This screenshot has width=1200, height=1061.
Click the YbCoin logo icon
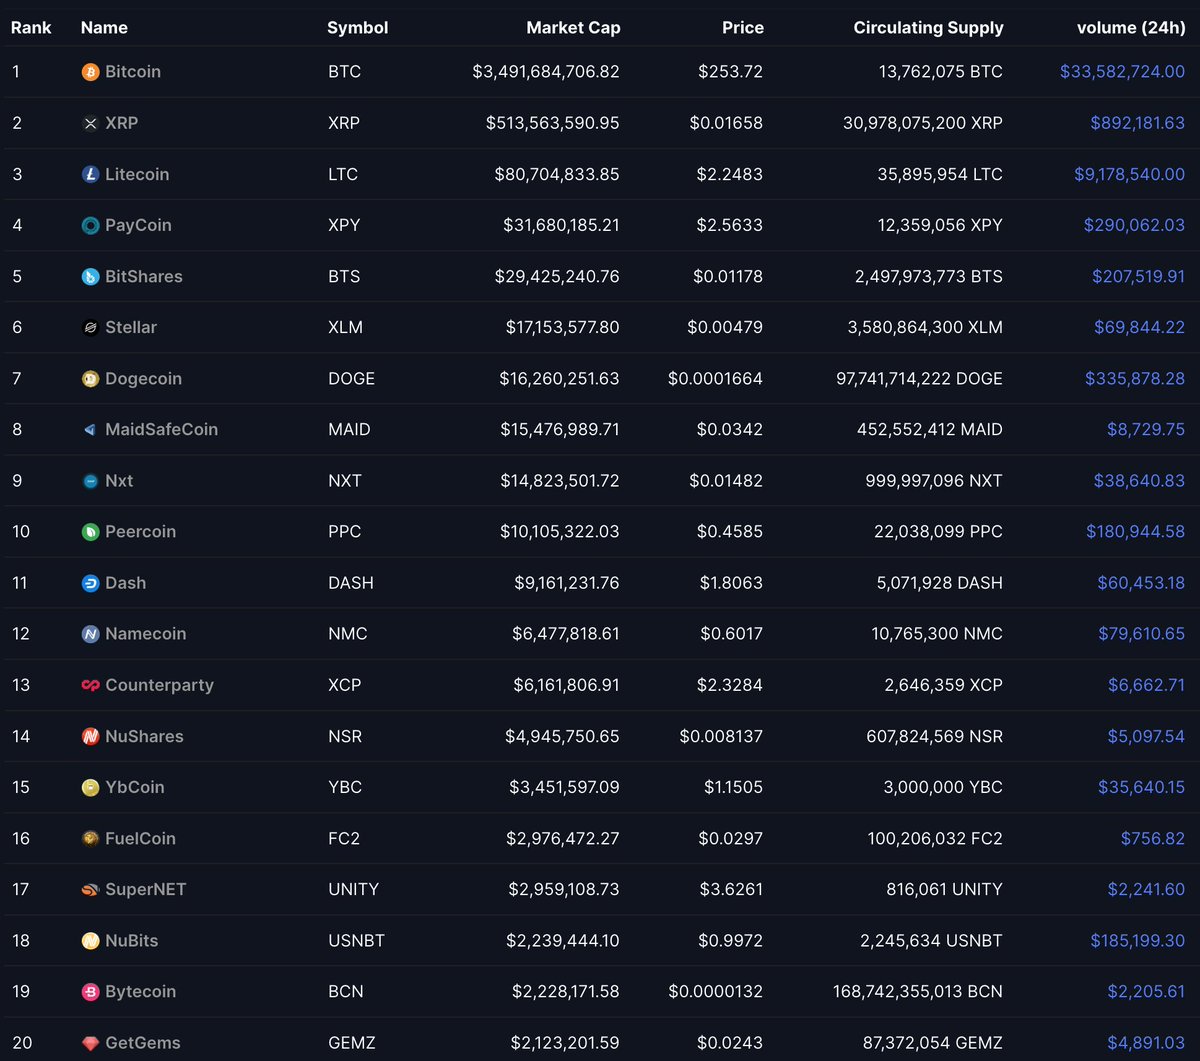90,787
